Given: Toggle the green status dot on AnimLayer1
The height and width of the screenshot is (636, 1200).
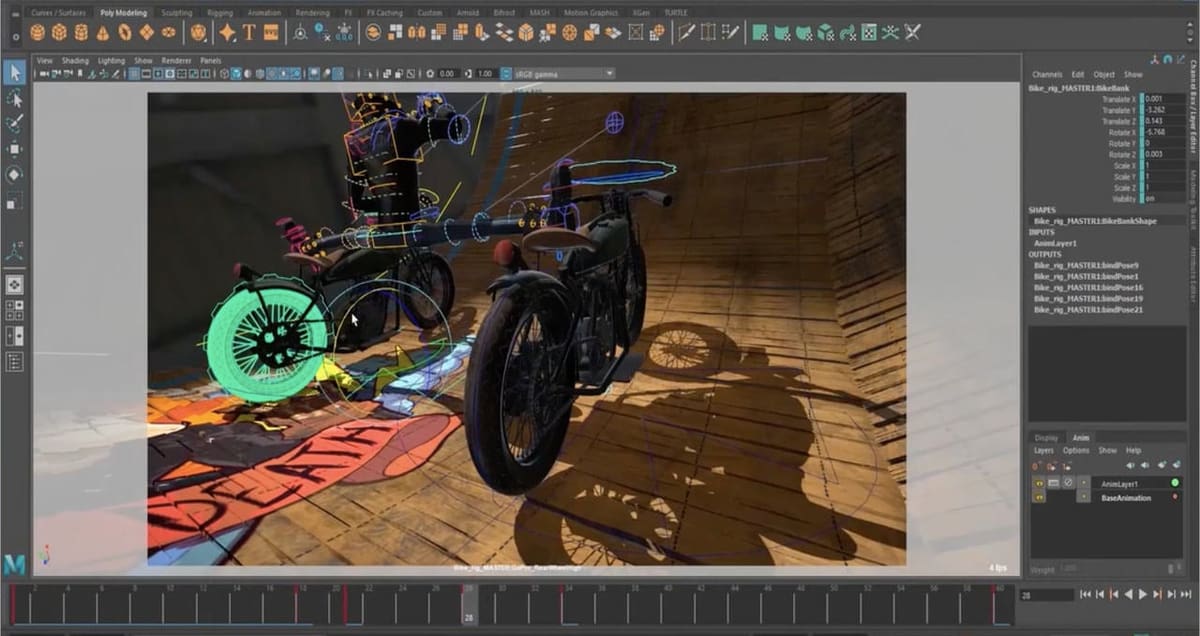Looking at the screenshot, I should 1175,483.
